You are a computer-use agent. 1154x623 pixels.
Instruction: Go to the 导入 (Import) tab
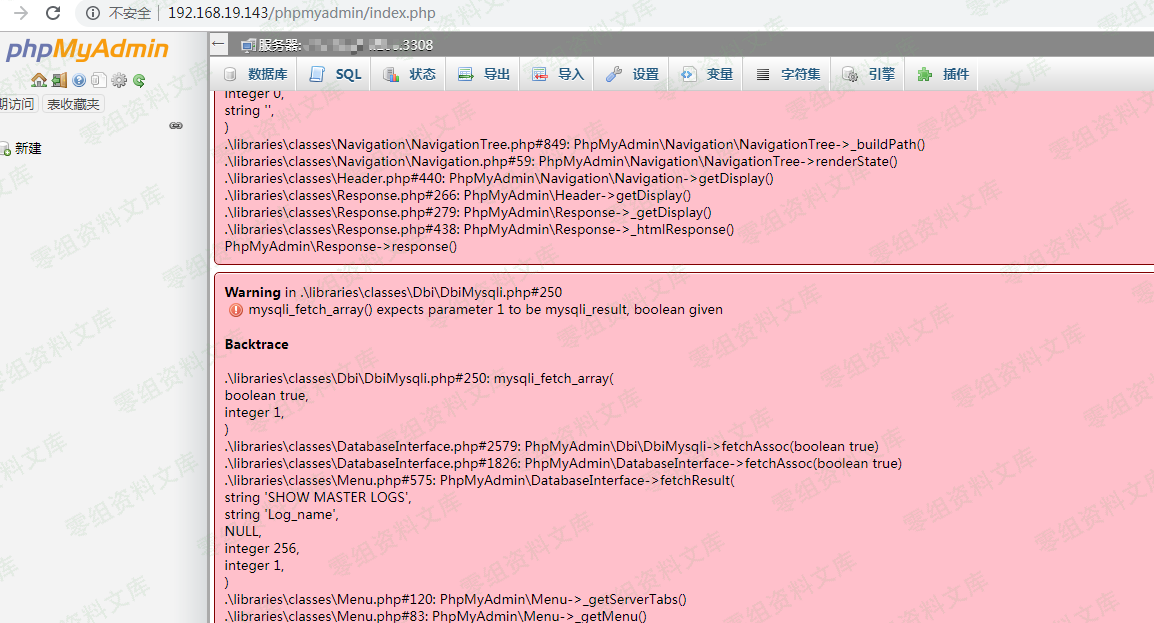point(558,74)
